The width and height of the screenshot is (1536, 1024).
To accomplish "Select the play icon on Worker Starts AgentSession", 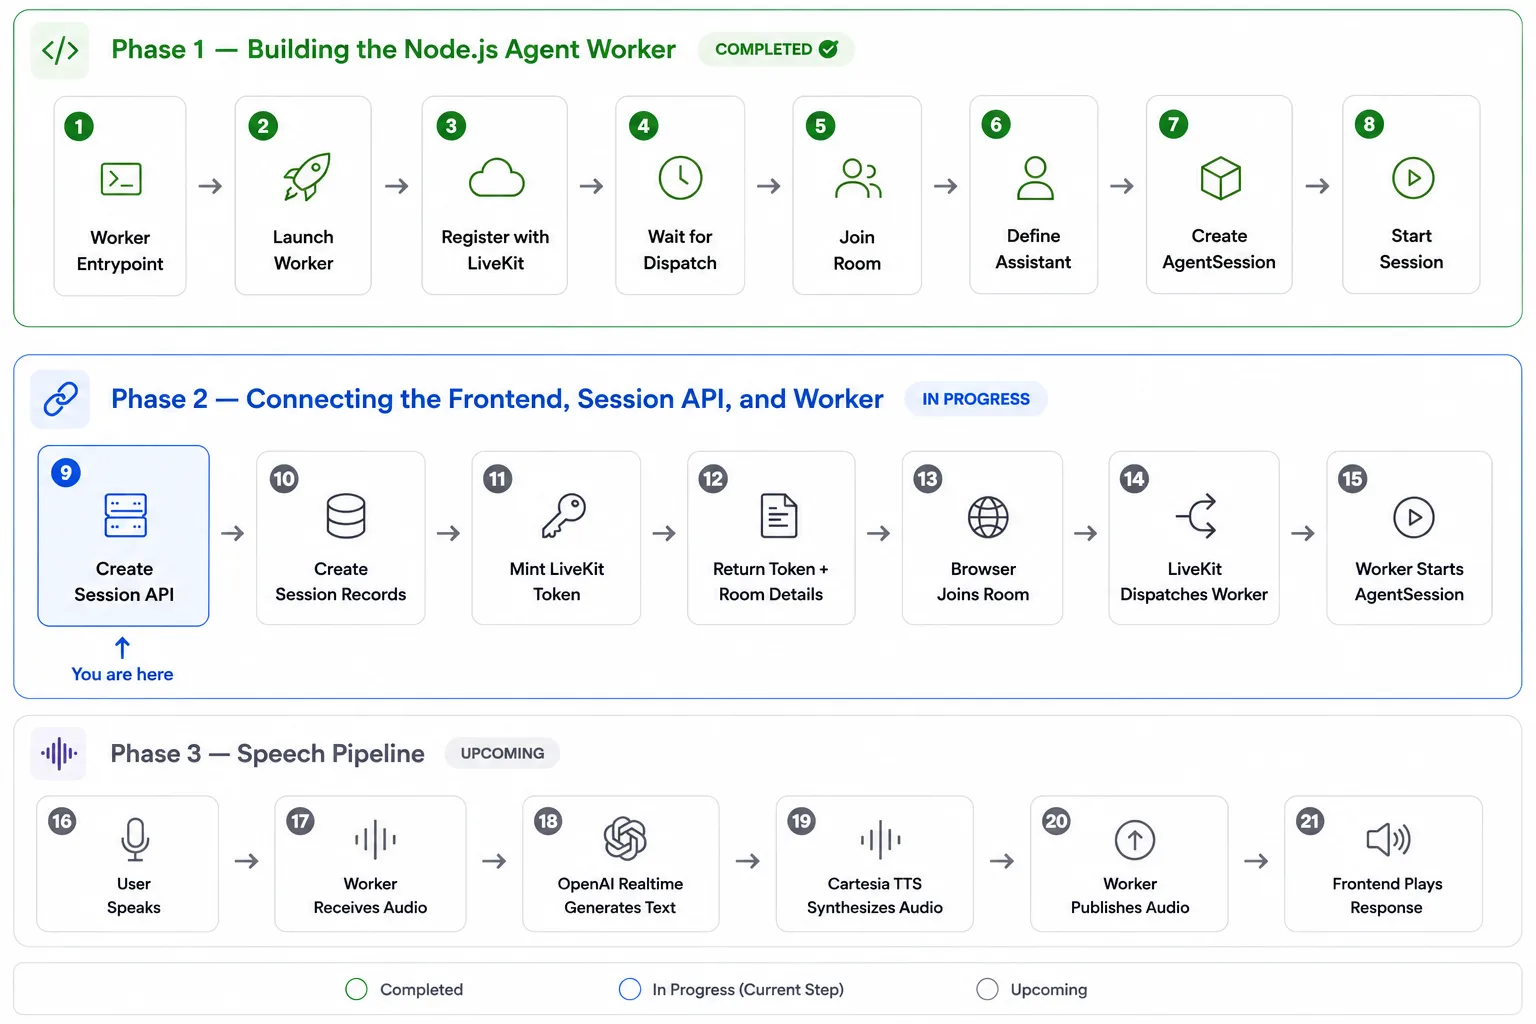I will pyautogui.click(x=1414, y=517).
